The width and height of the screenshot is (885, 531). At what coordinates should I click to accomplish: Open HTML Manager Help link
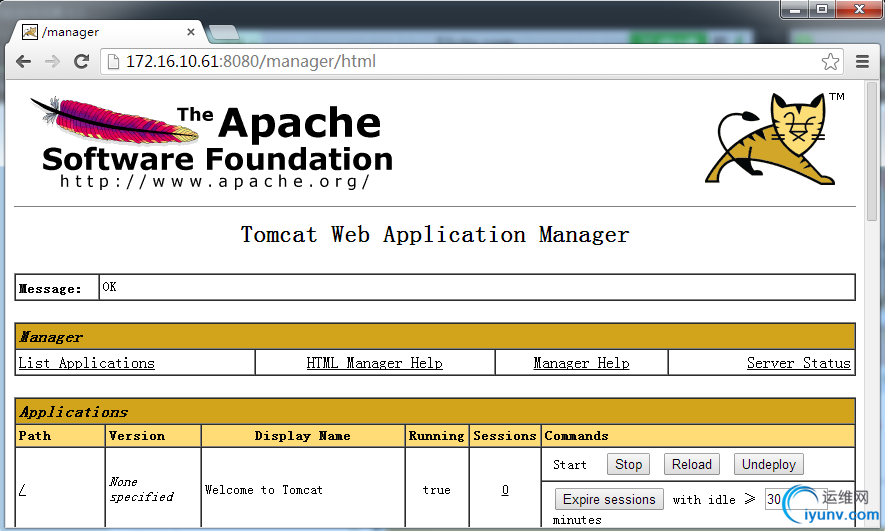click(374, 363)
